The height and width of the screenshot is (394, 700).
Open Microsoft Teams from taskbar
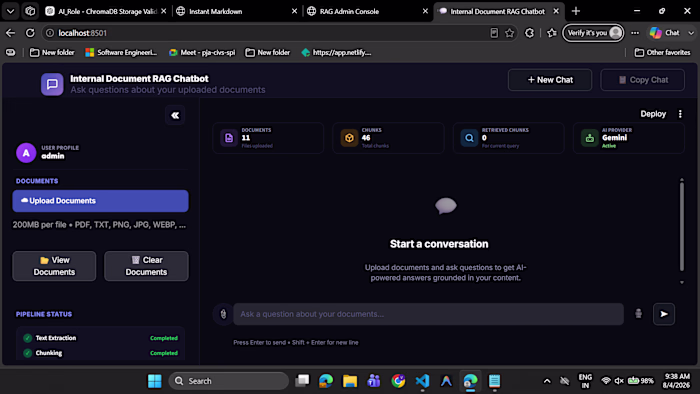pos(374,381)
